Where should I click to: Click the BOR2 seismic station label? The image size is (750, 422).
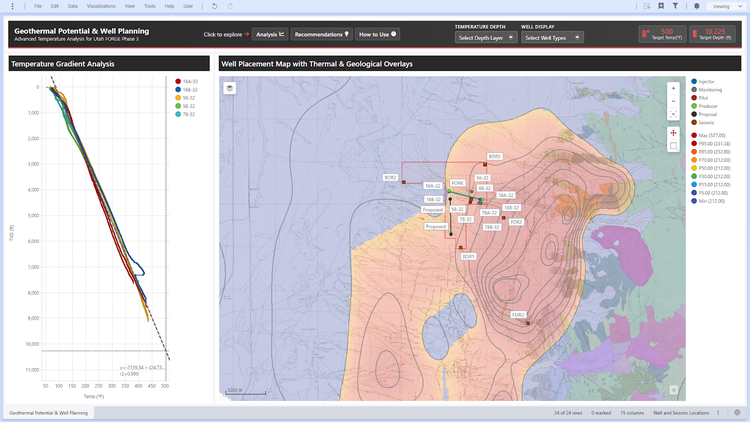[390, 178]
